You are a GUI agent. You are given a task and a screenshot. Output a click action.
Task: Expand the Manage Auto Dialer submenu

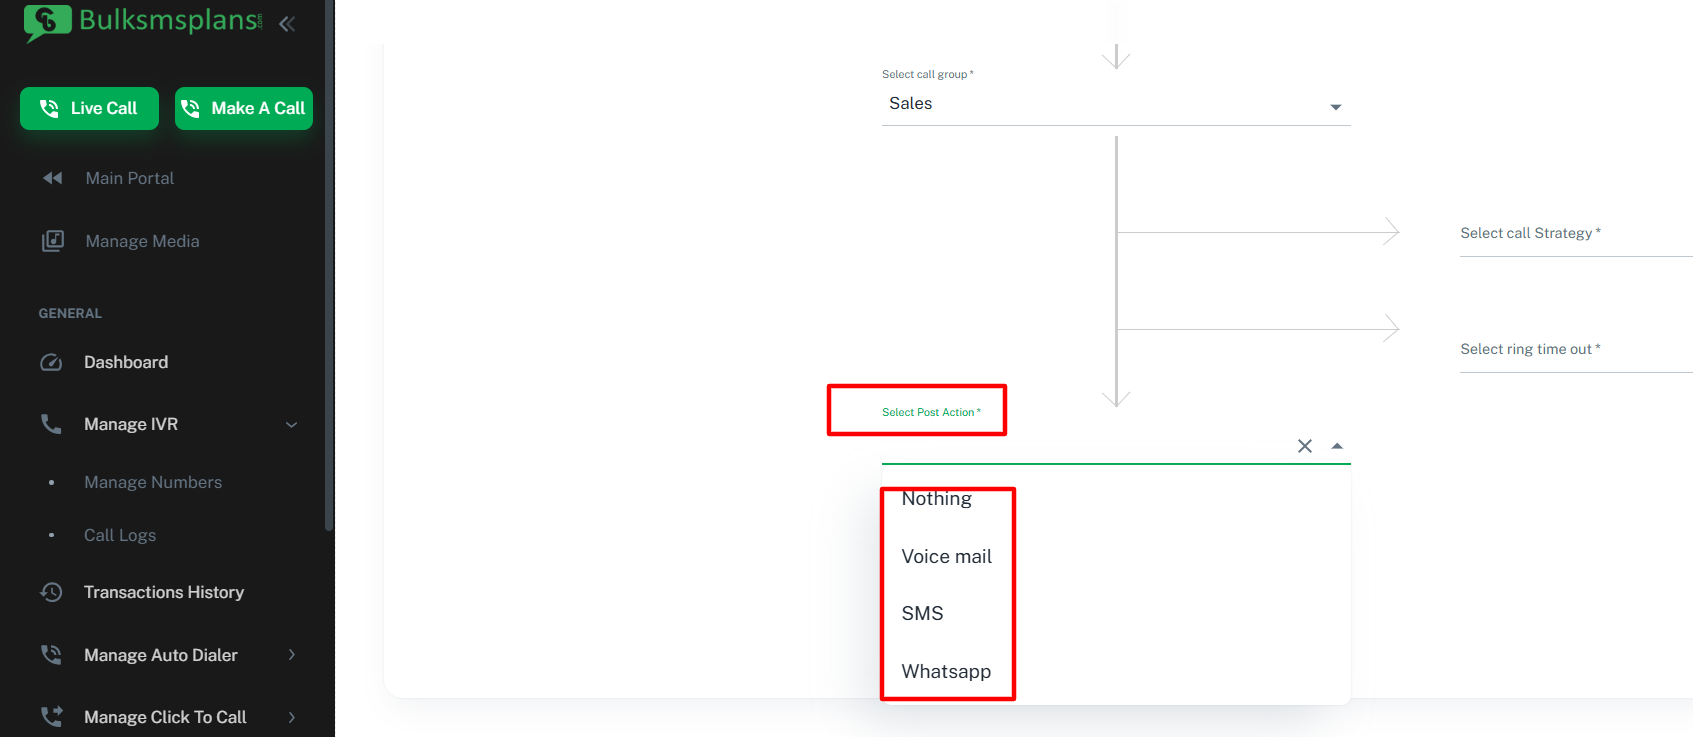click(x=292, y=655)
